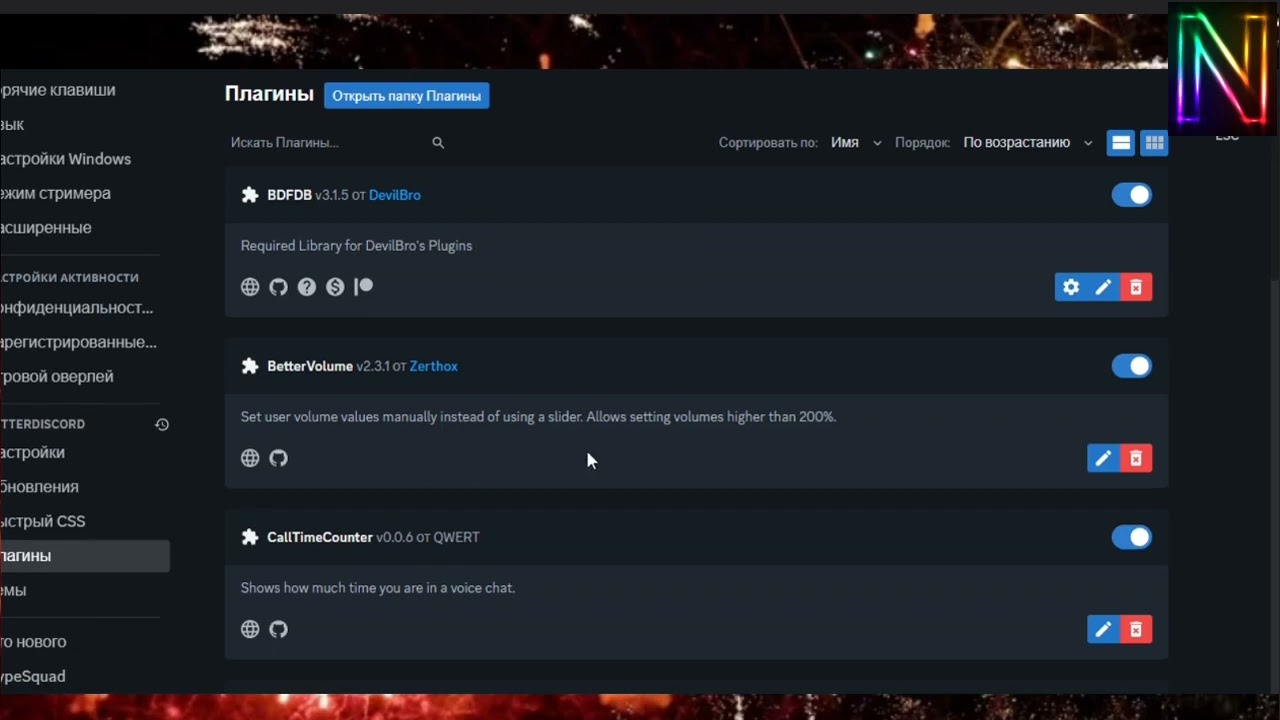
Task: Disable the BDFDB plugin toggle
Action: pos(1132,195)
